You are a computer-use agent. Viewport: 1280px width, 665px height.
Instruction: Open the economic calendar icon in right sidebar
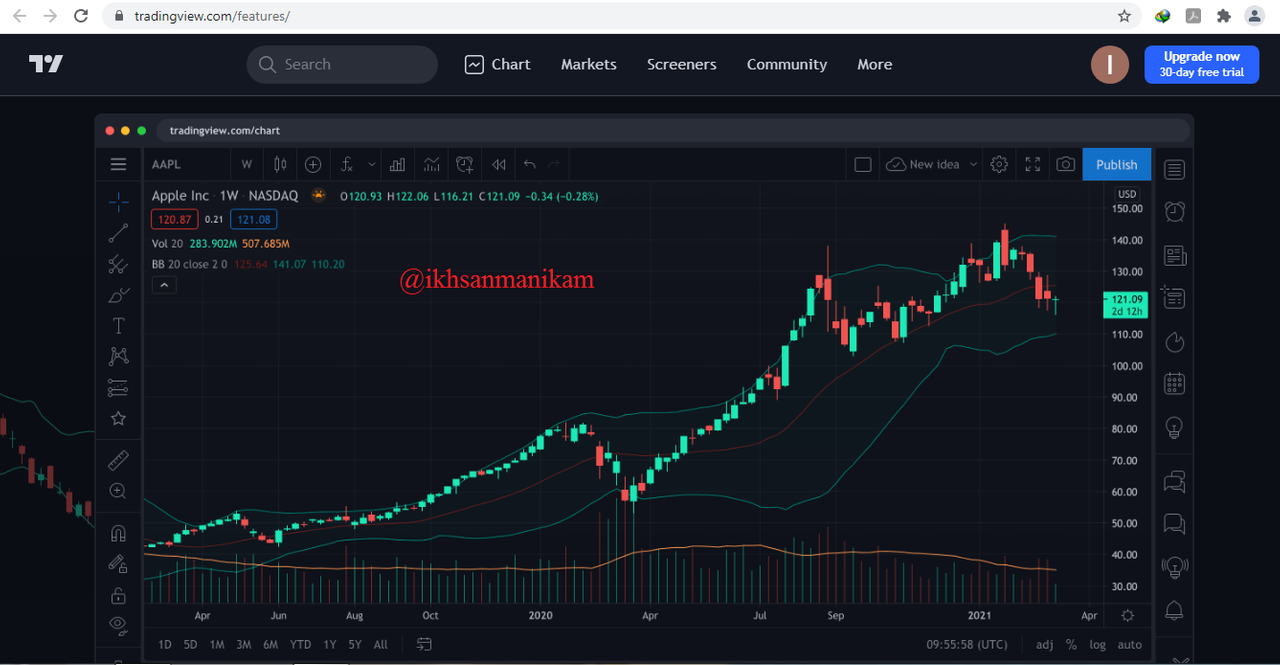(x=1174, y=383)
